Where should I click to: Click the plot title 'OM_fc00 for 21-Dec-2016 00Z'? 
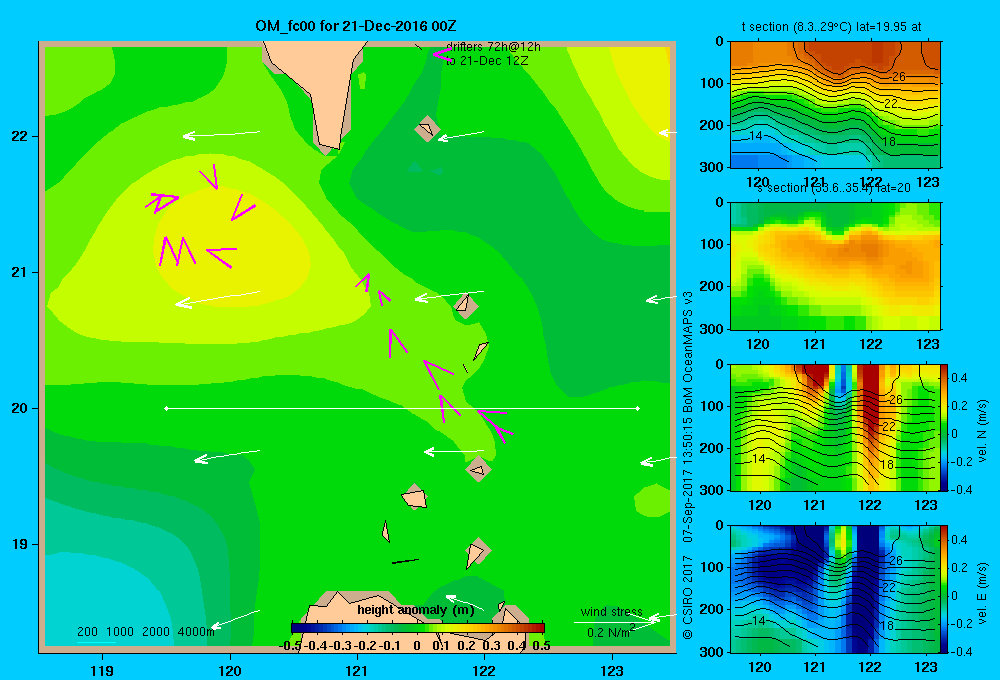click(356, 26)
